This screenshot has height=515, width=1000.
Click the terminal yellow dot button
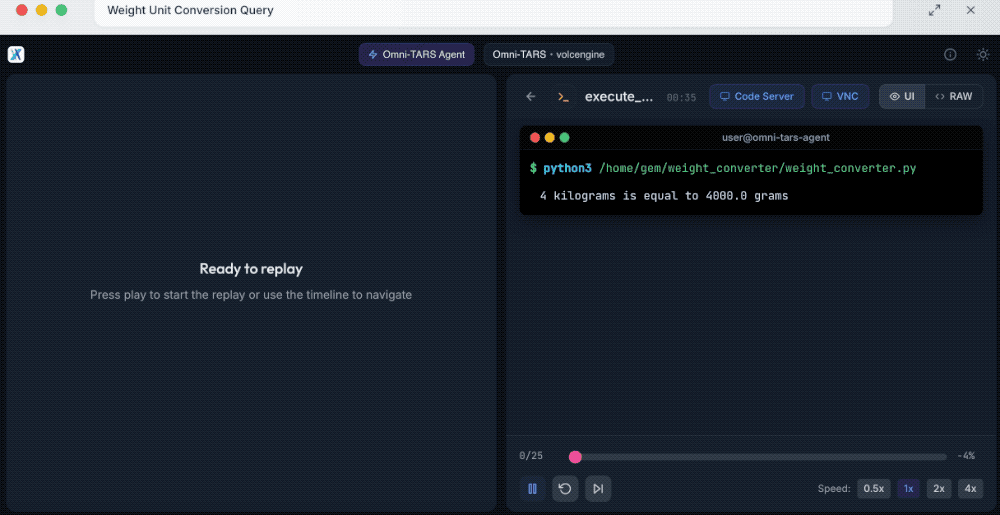pos(550,138)
